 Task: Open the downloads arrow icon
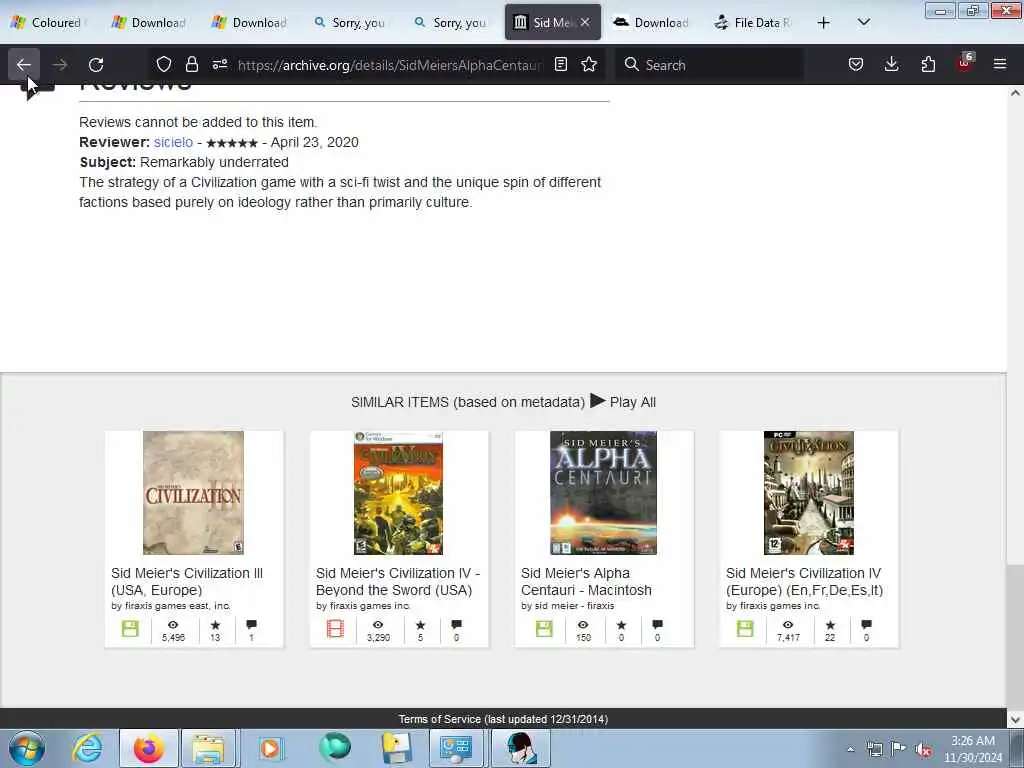[x=891, y=64]
